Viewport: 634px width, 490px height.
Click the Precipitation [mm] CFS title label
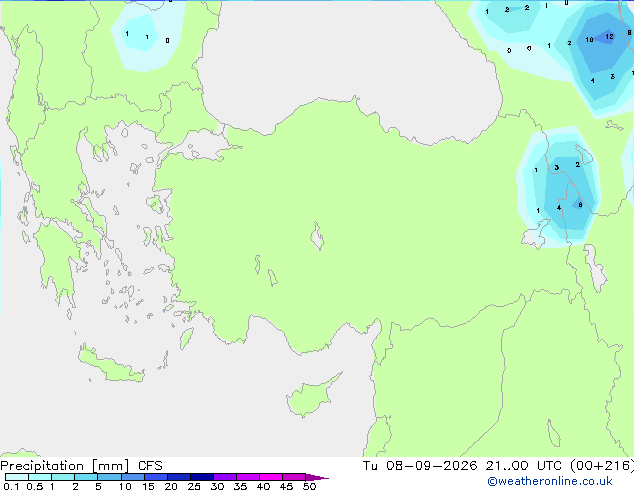[81, 466]
